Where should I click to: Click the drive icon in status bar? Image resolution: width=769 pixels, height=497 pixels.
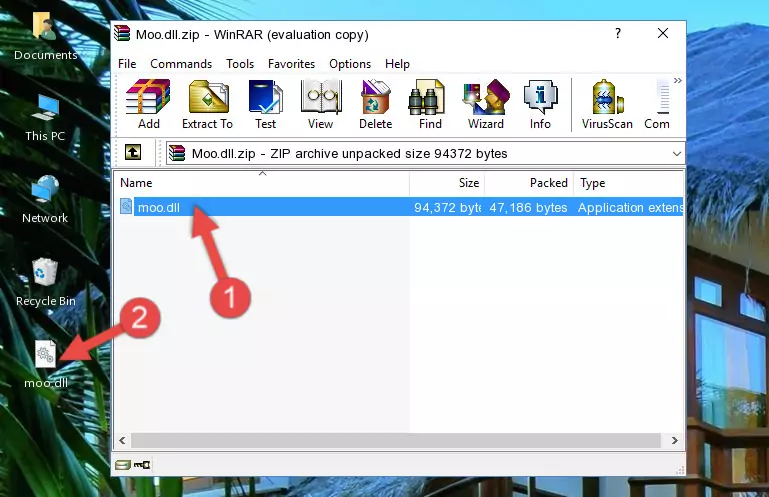click(x=123, y=465)
